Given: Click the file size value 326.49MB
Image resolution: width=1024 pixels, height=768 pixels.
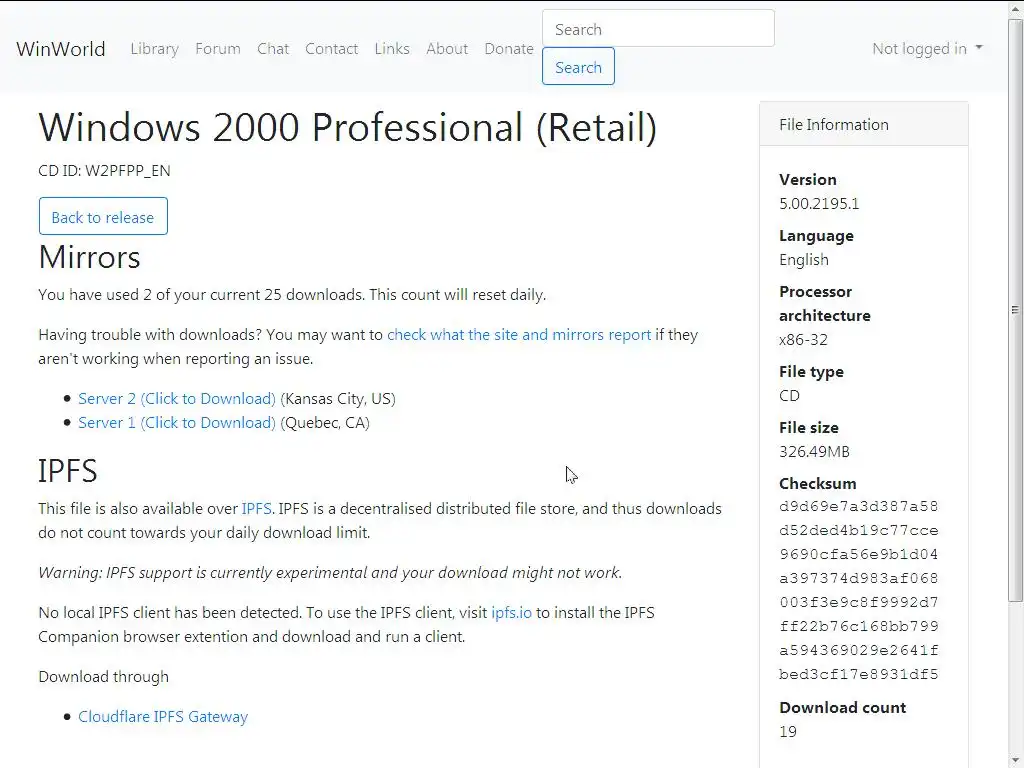Looking at the screenshot, I should tap(814, 452).
